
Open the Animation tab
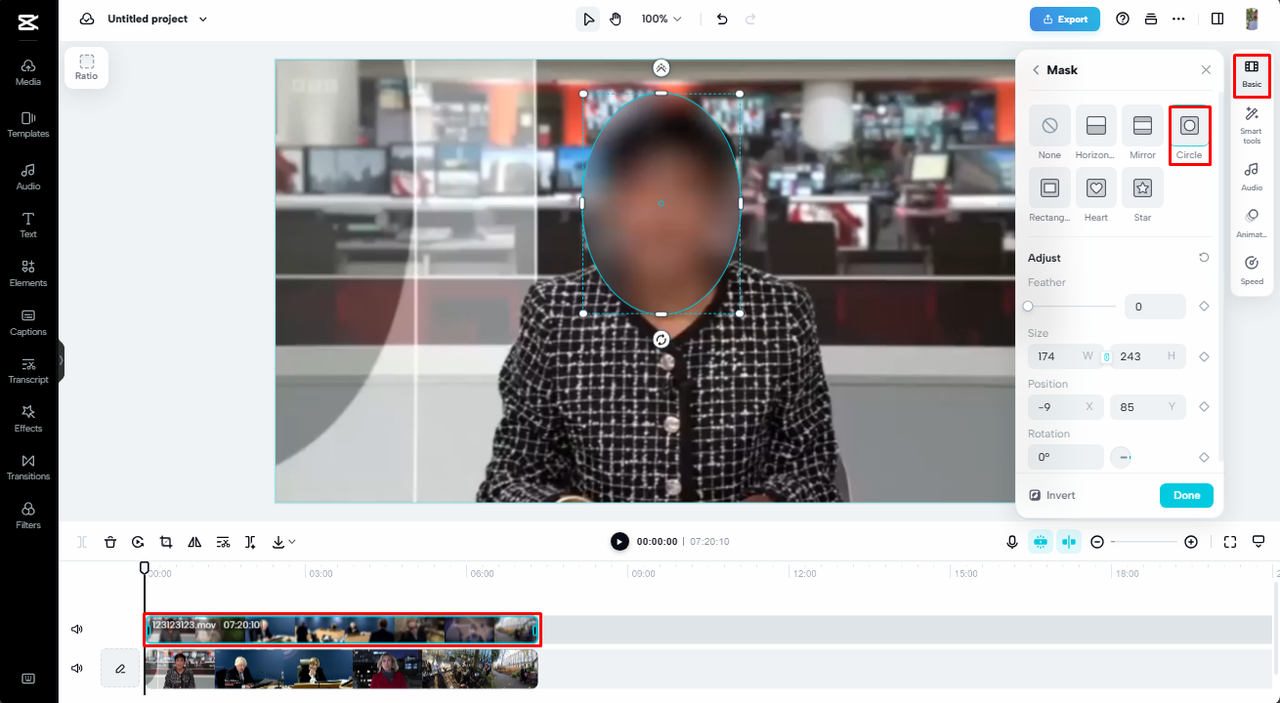1252,224
